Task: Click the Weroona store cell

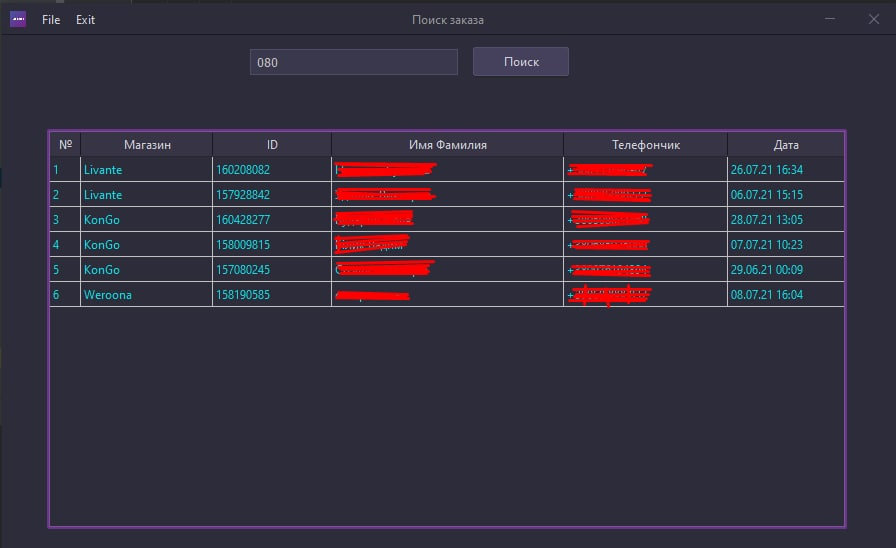Action: pyautogui.click(x=147, y=294)
